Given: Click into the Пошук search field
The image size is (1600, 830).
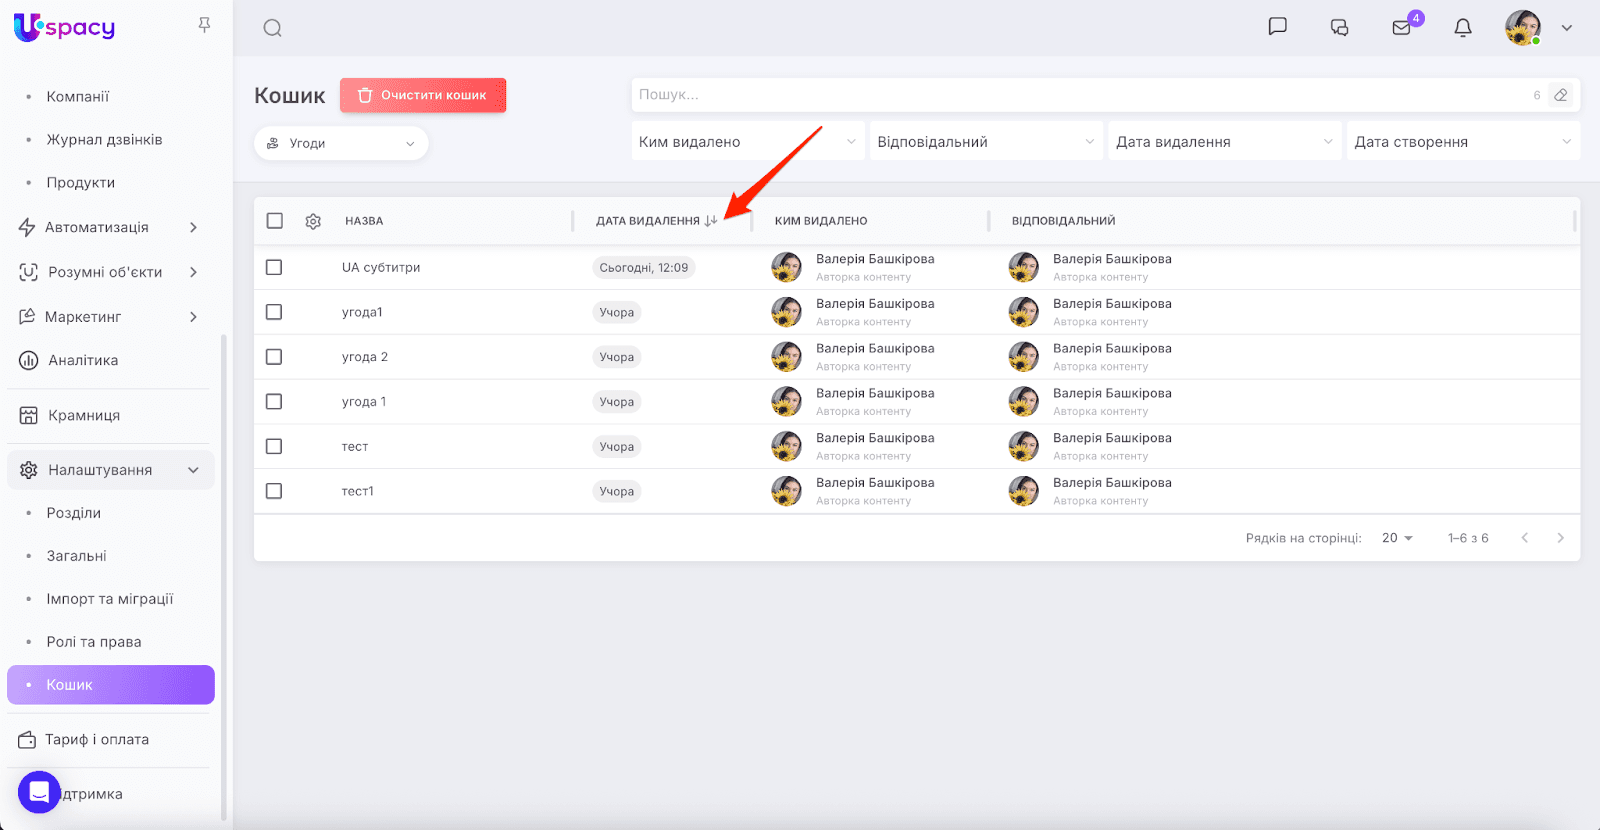Looking at the screenshot, I should pos(1080,95).
